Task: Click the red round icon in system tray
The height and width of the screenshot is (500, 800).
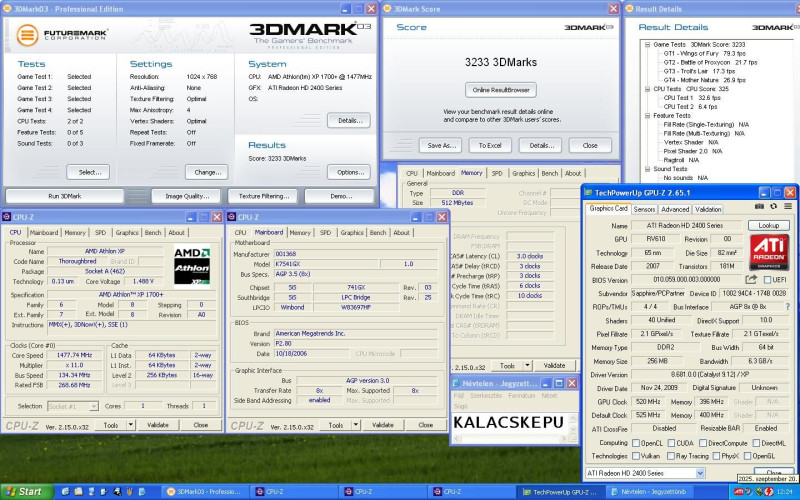Action: 768,492
